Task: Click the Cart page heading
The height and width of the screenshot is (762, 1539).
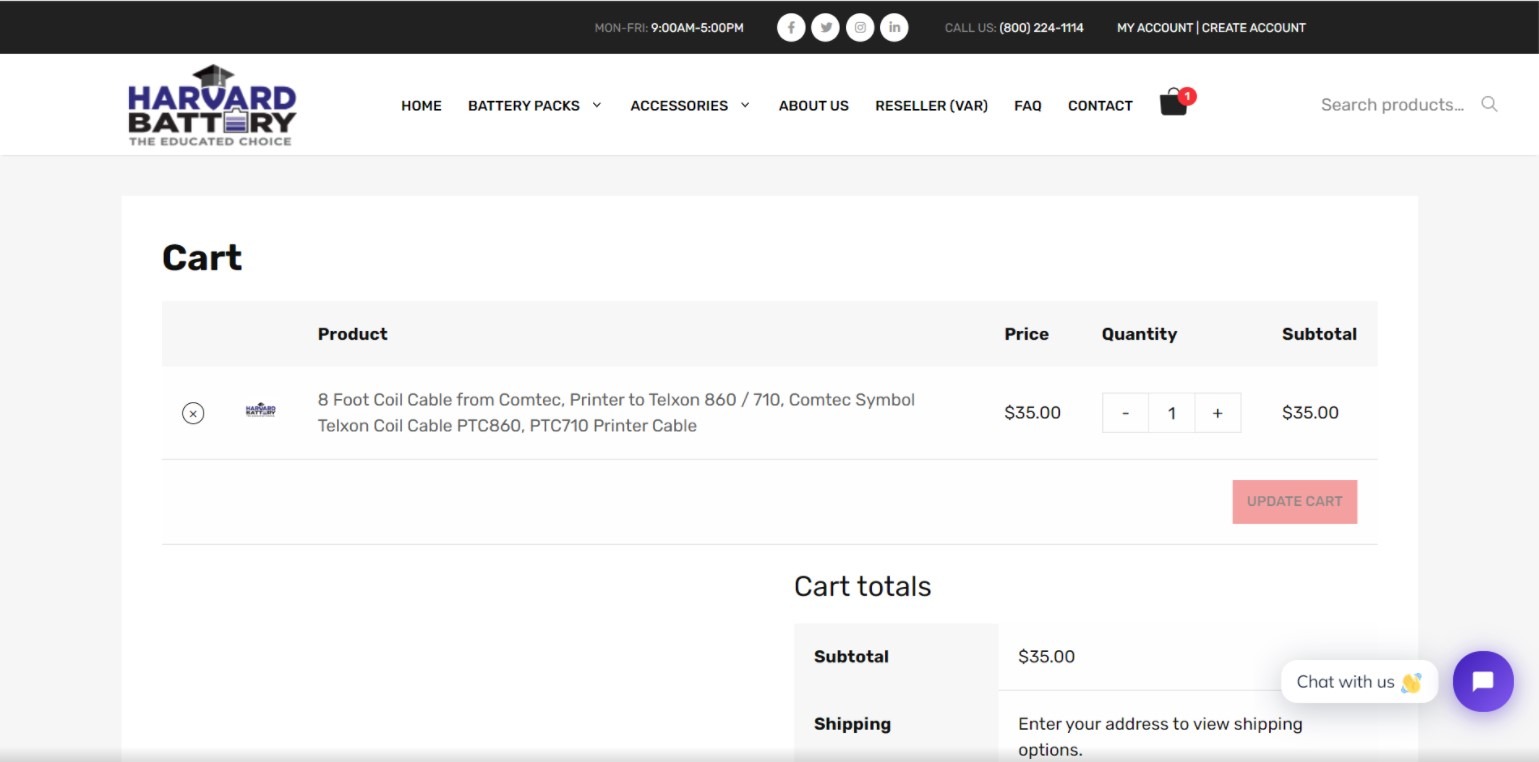Action: 202,258
